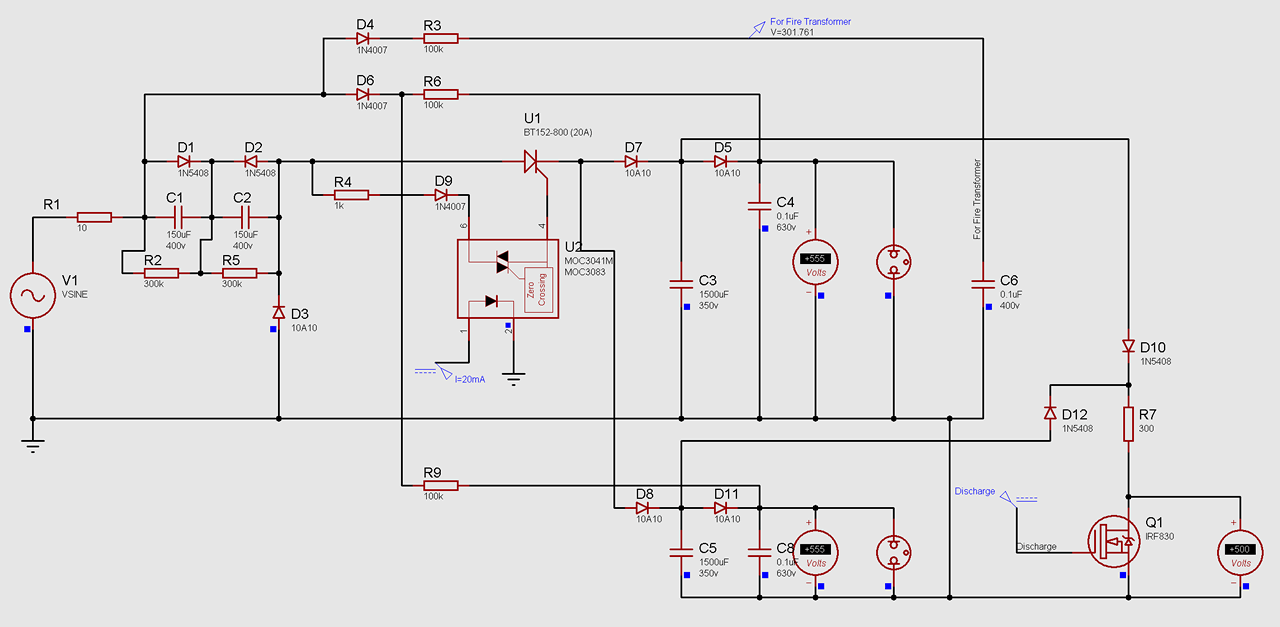The height and width of the screenshot is (627, 1280).
Task: Click the R1 10 ohm resistor symbol
Action: click(x=94, y=217)
